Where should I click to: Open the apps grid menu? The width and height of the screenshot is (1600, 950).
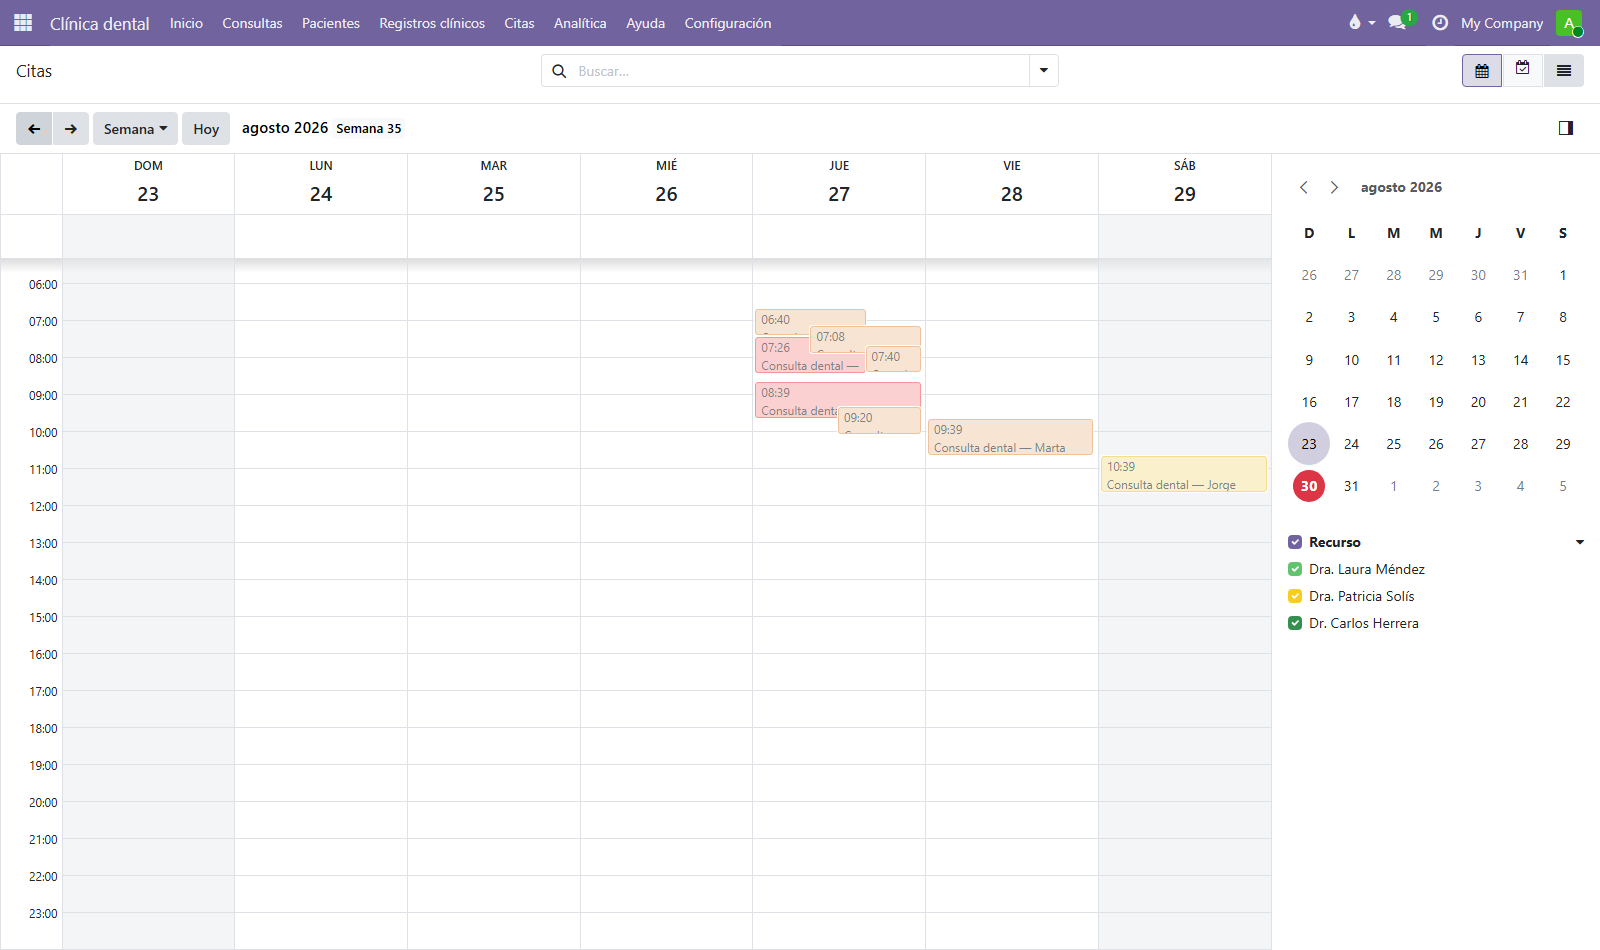[x=23, y=23]
